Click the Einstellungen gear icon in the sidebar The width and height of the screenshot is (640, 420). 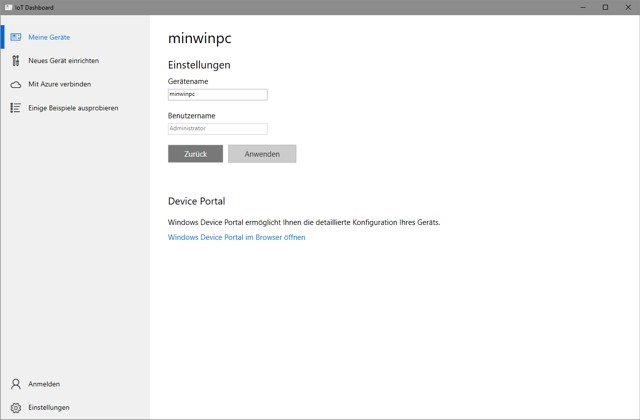(16, 407)
